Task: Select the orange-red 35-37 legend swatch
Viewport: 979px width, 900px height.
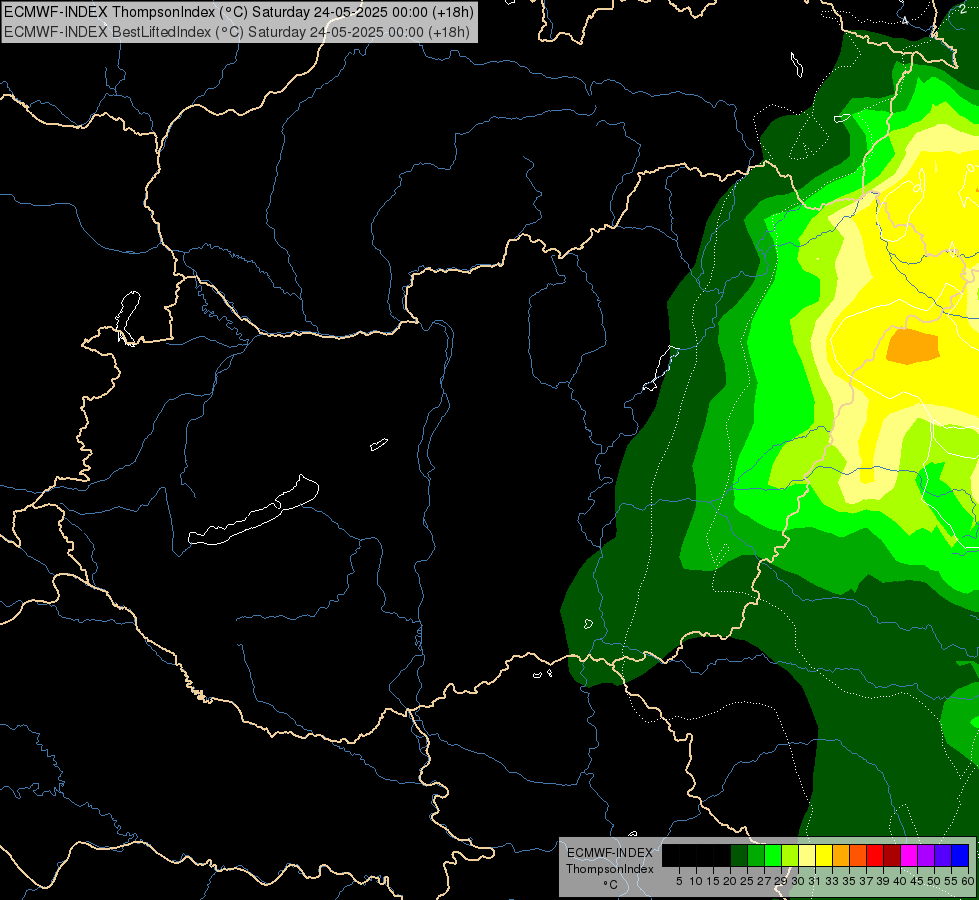Action: coord(858,855)
